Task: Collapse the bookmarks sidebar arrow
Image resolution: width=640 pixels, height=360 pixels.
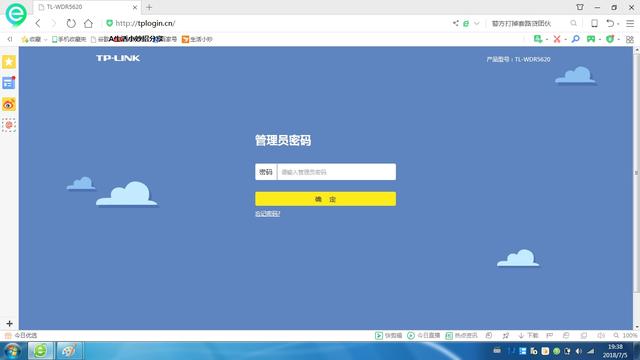Action: pos(10,39)
